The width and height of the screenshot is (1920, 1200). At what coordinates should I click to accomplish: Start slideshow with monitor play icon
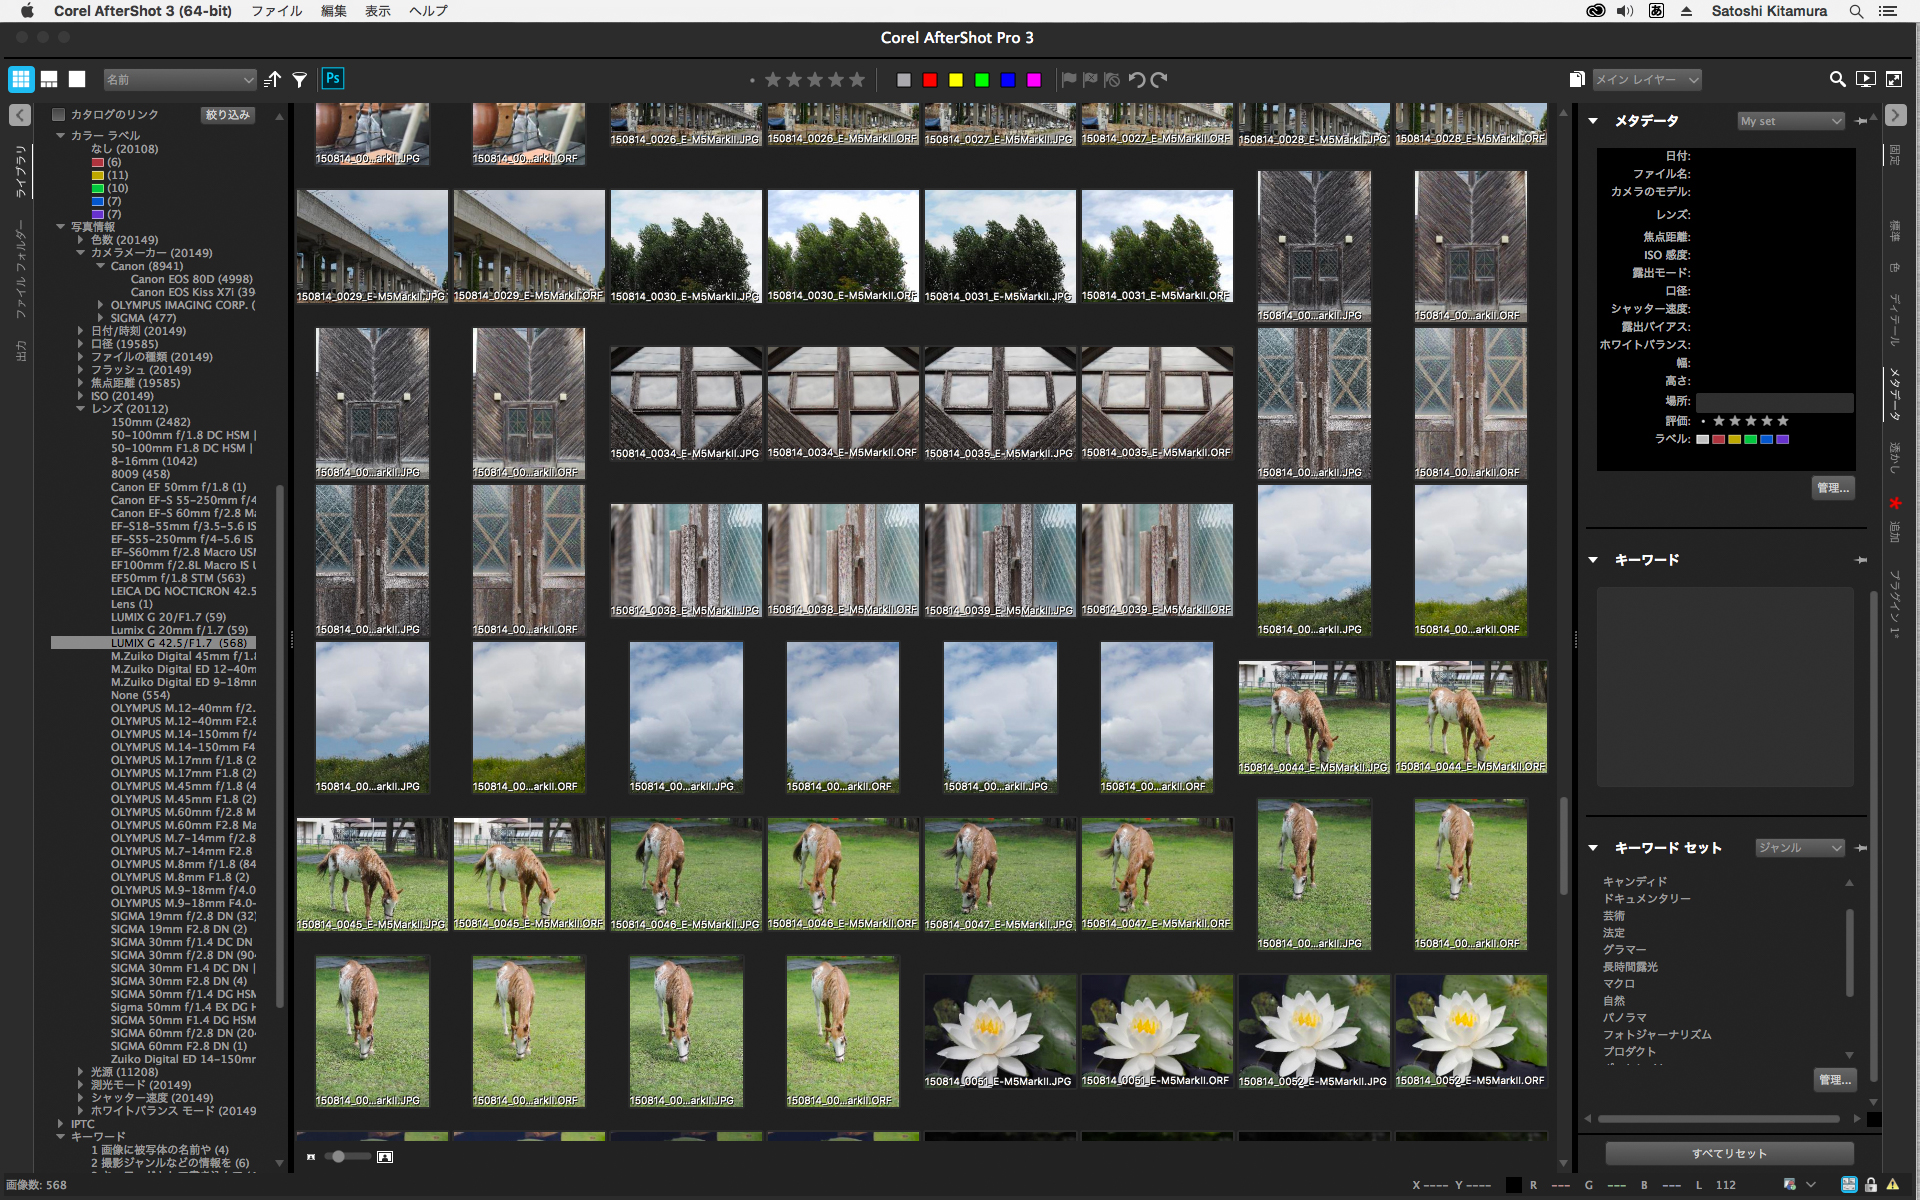[1866, 79]
